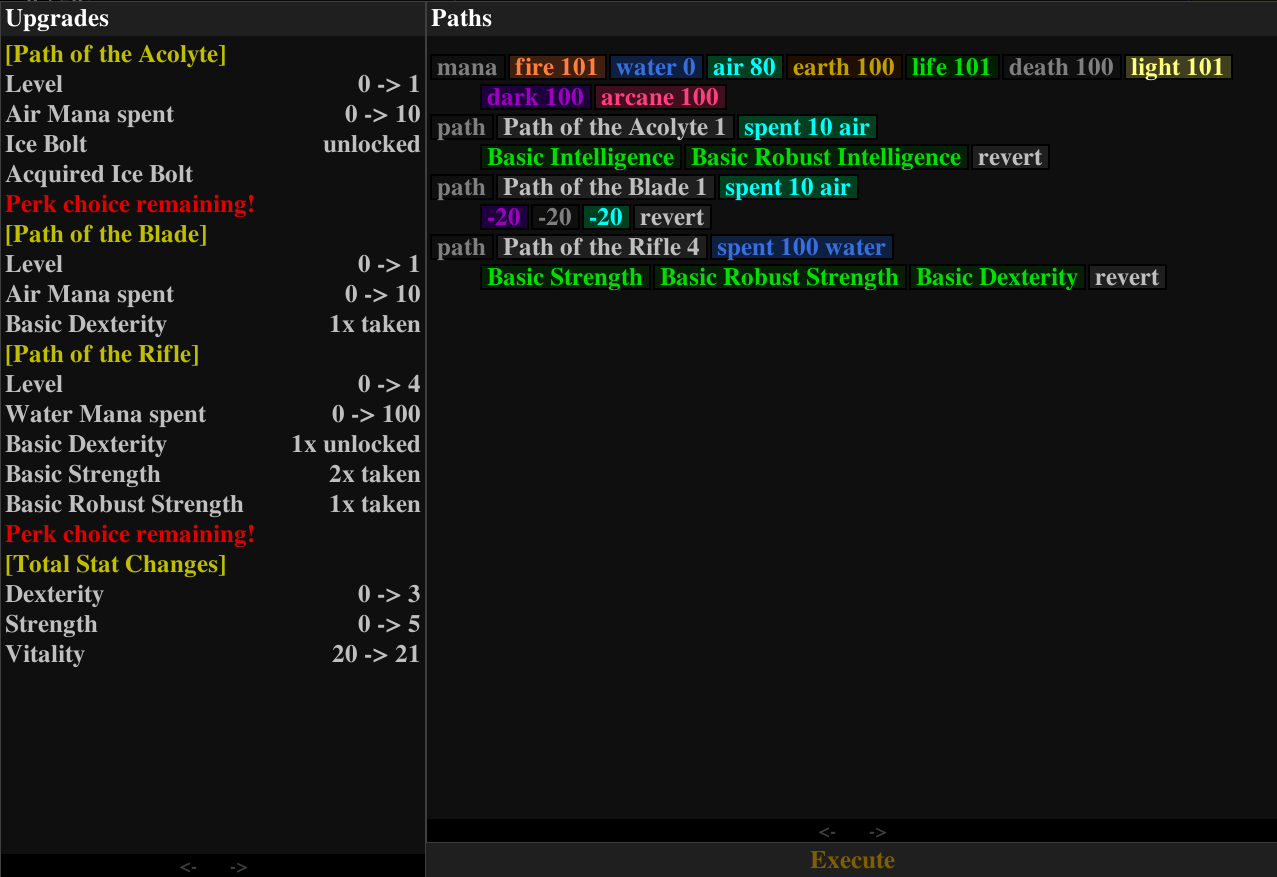Viewport: 1277px width, 877px height.
Task: Click the Water Mana spent row
Action: (x=213, y=414)
